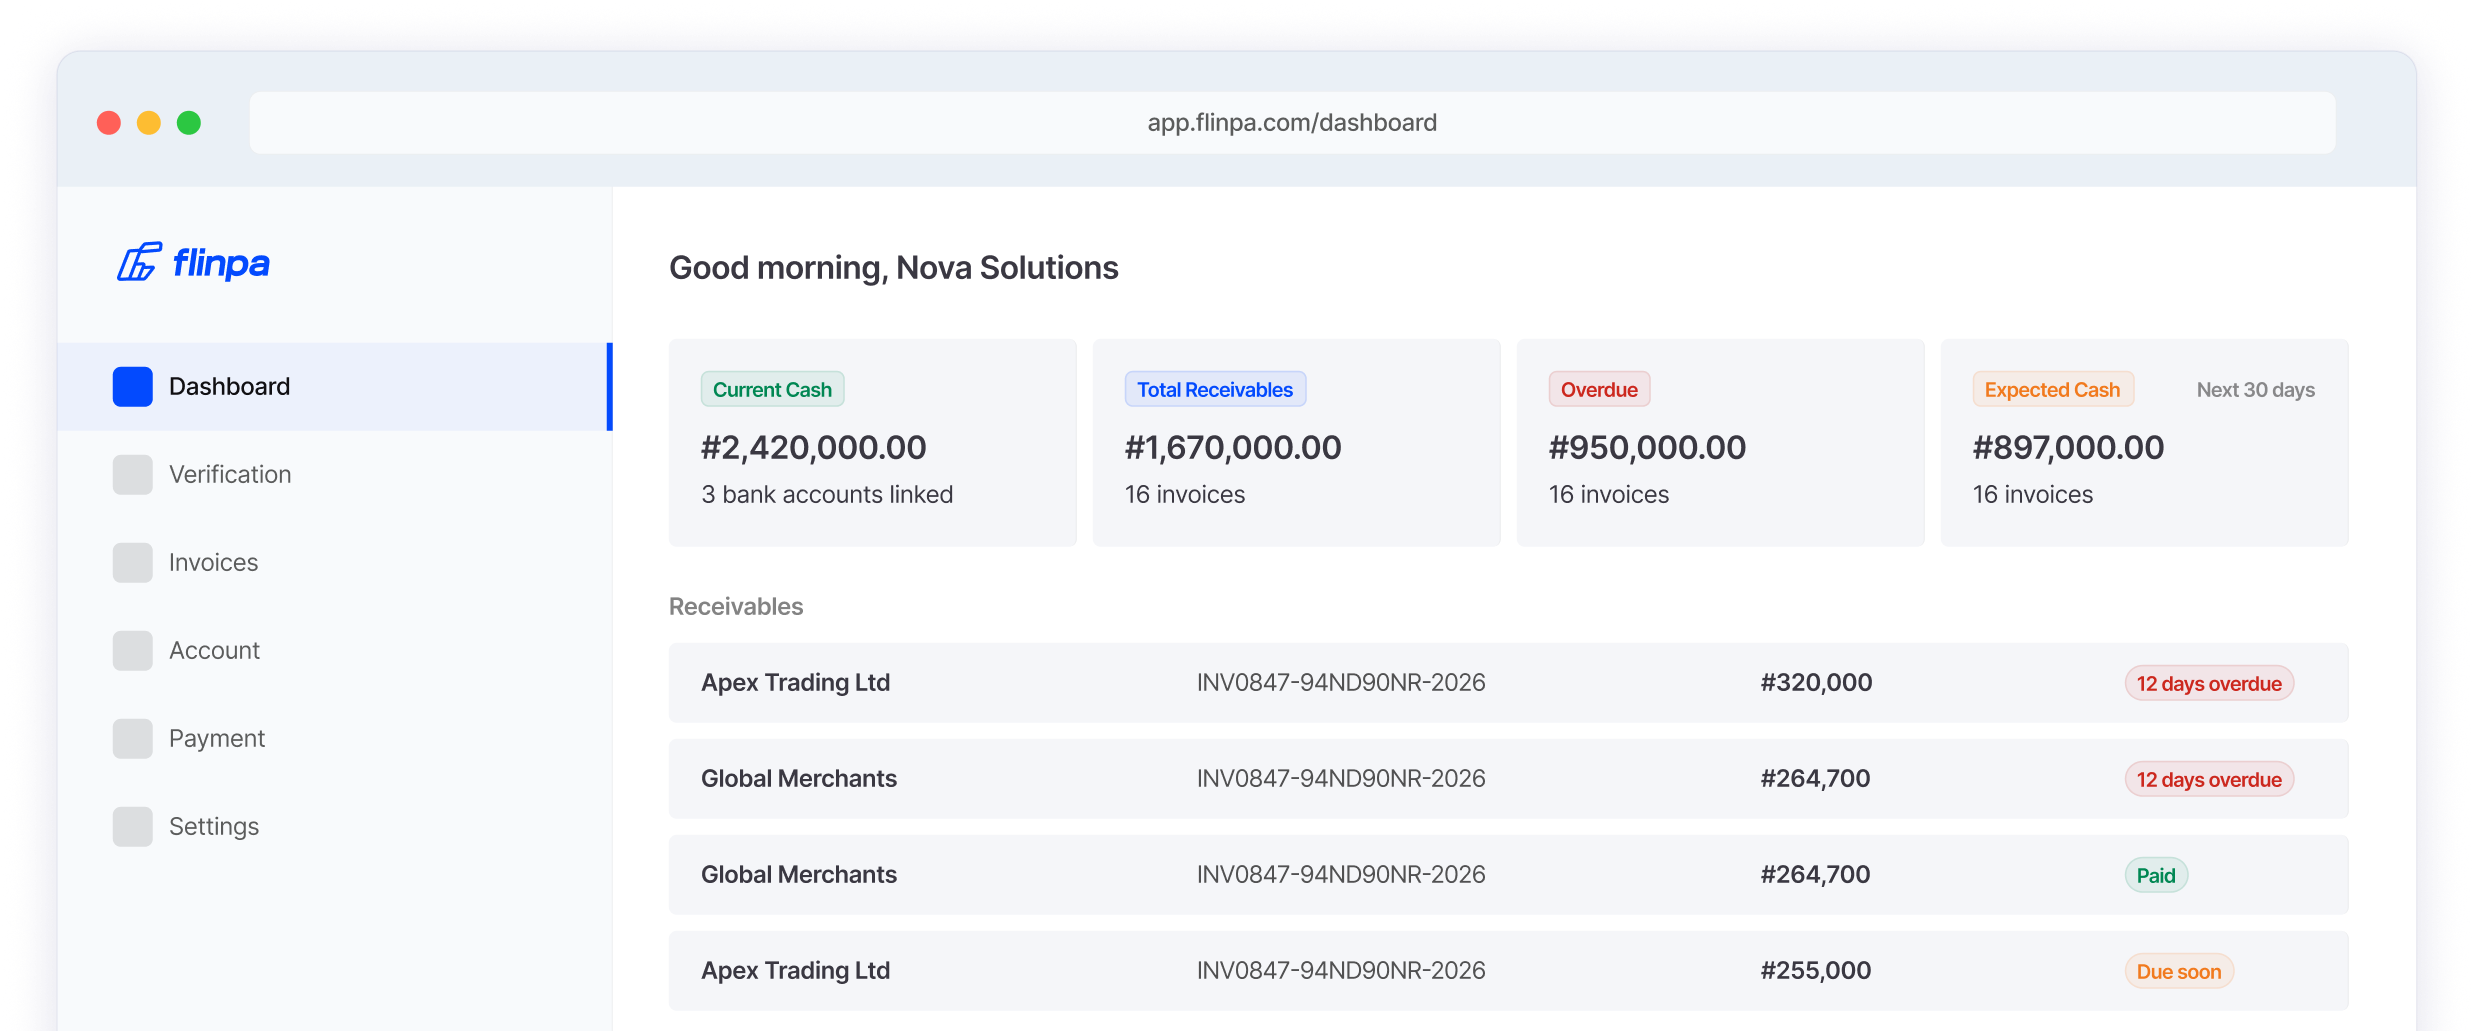Click the Due soon status badge
This screenshot has width=2474, height=1031.
[x=2178, y=970]
